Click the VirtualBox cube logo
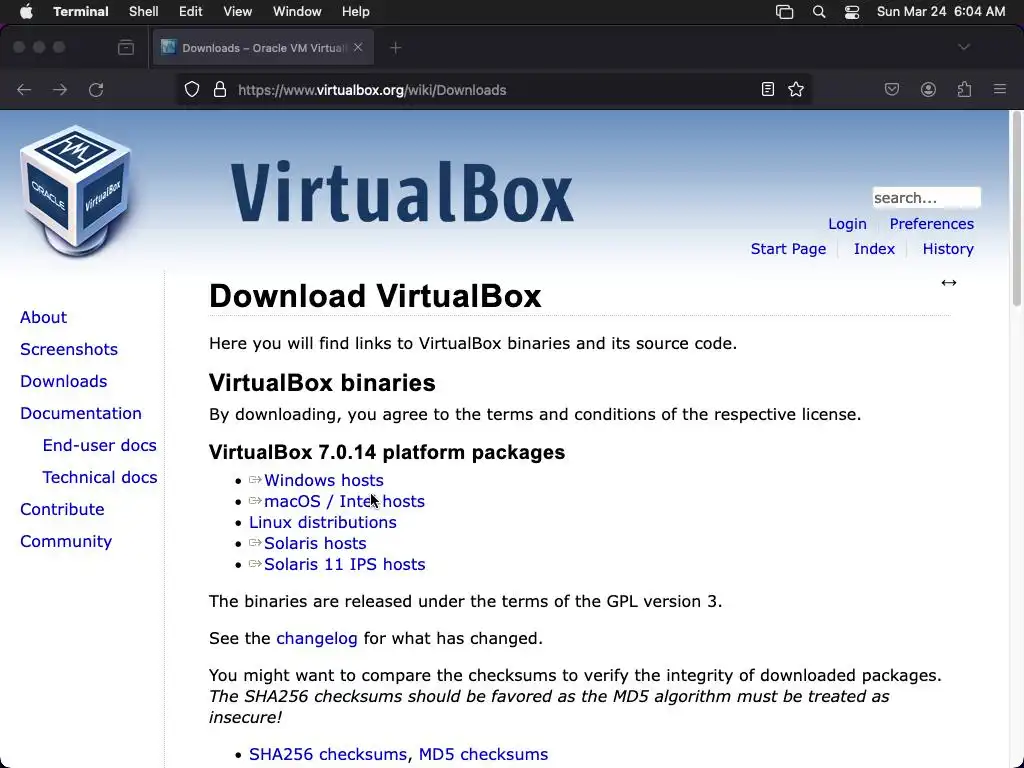 pos(76,190)
